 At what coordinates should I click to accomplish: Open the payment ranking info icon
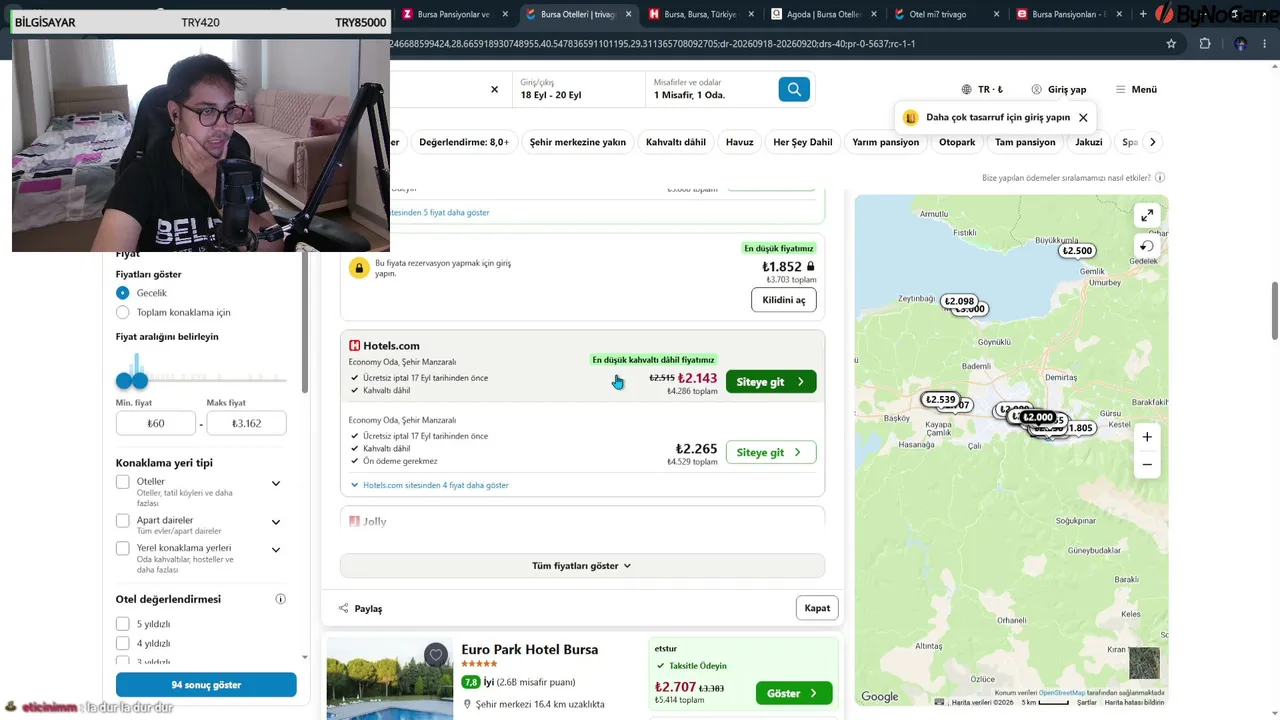click(1160, 178)
